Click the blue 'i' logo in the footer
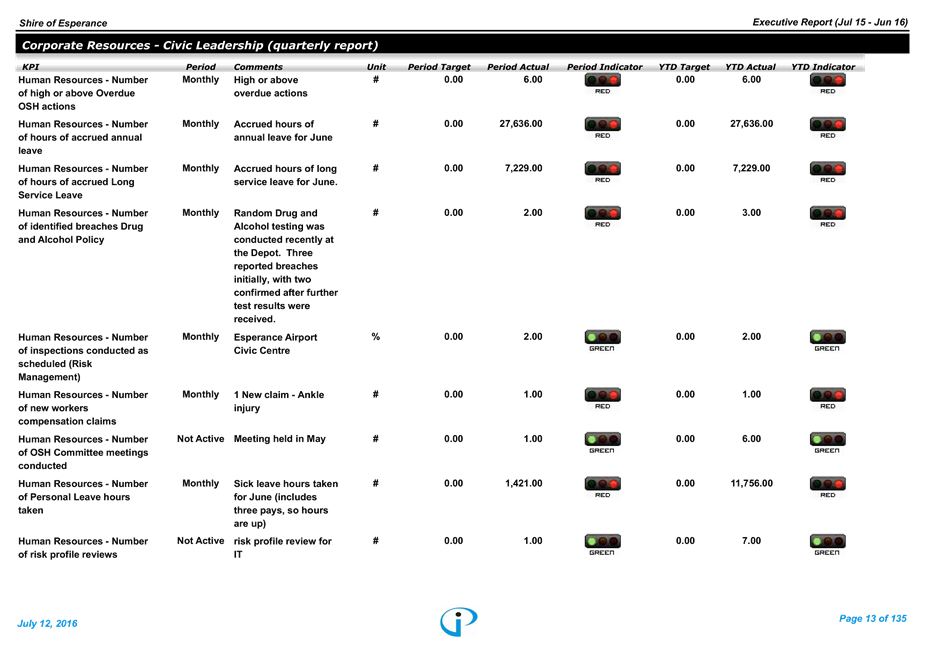This screenshot has height=657, width=928. pos(459,621)
